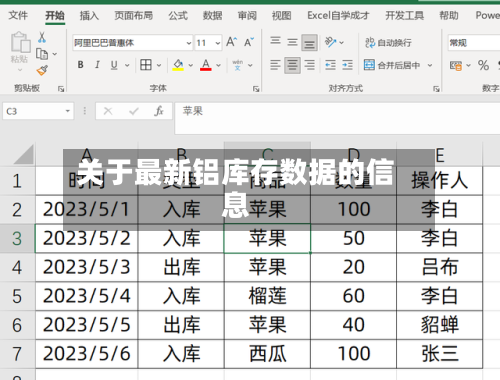
Task: Click the text Orientation icon
Action: pyautogui.click(x=330, y=42)
